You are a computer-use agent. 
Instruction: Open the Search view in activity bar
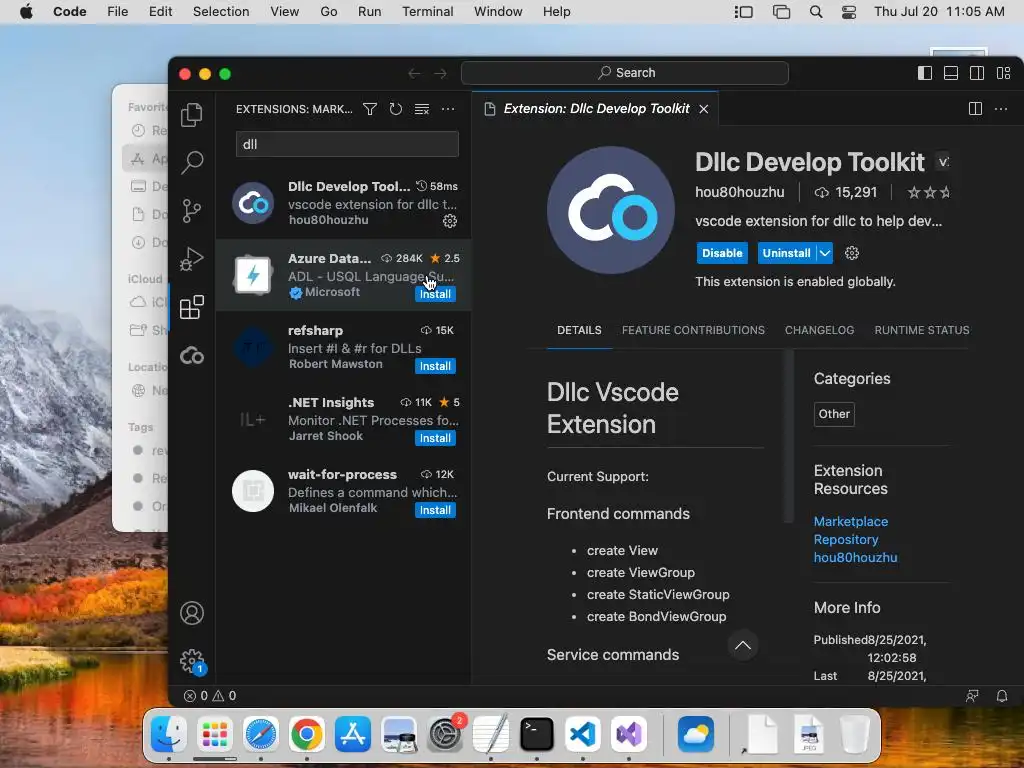(x=191, y=162)
